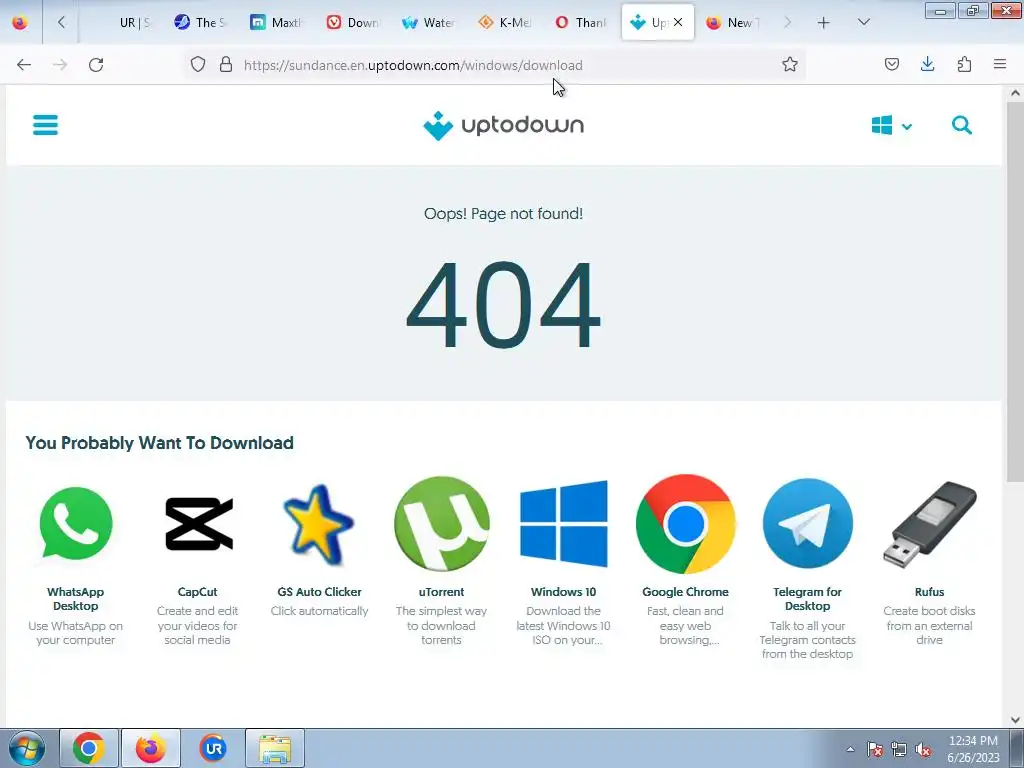Click the scrollbar down arrow
The height and width of the screenshot is (768, 1024).
(x=1015, y=720)
